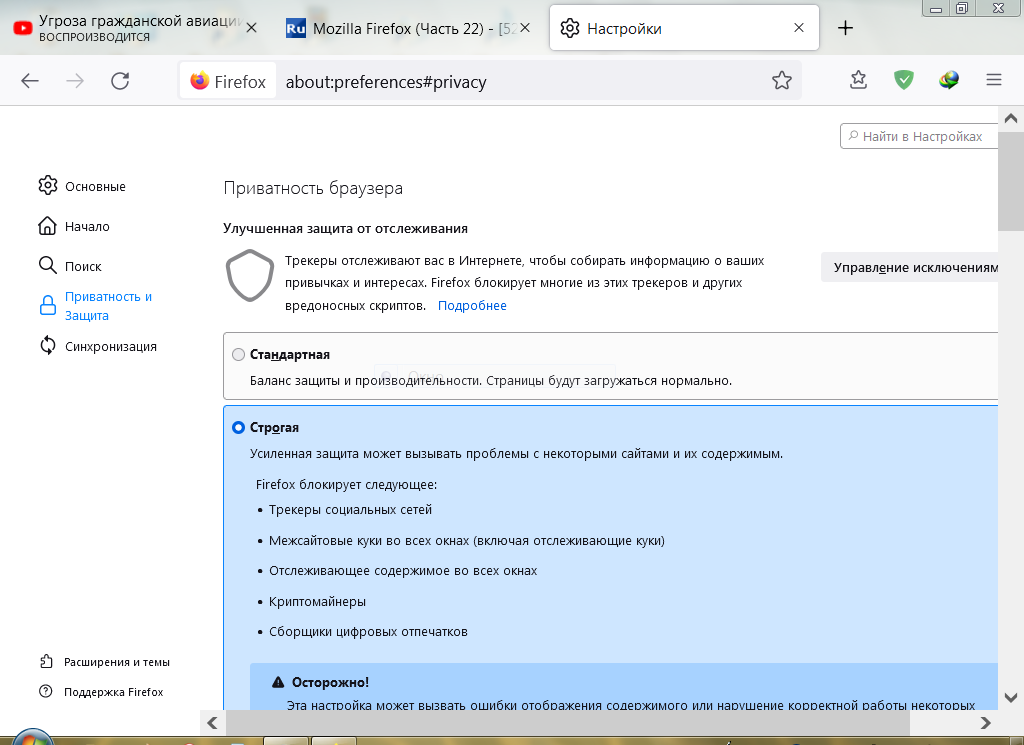Screen dimensions: 1024x745
Task: Click the Улучшенная защита от отслеживания heading
Action: point(345,229)
